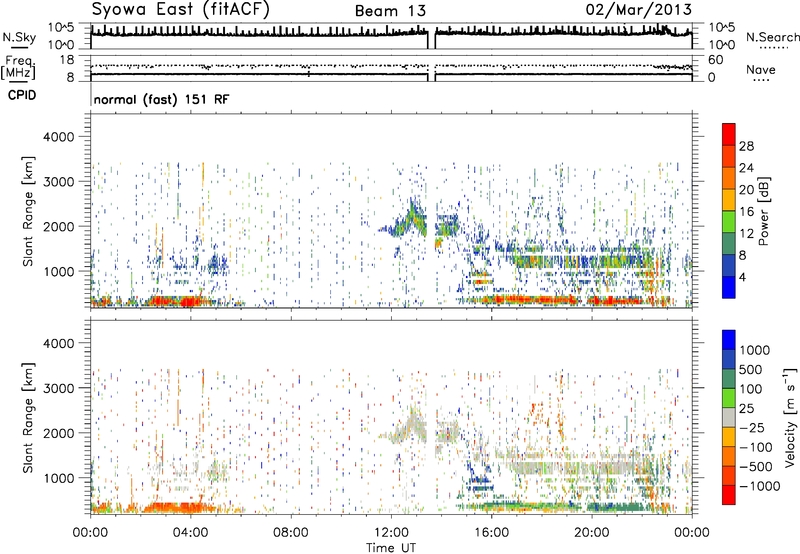Viewport: 800px width, 554px height.
Task: Click the '20:00' time tick label
Action: pos(591,533)
